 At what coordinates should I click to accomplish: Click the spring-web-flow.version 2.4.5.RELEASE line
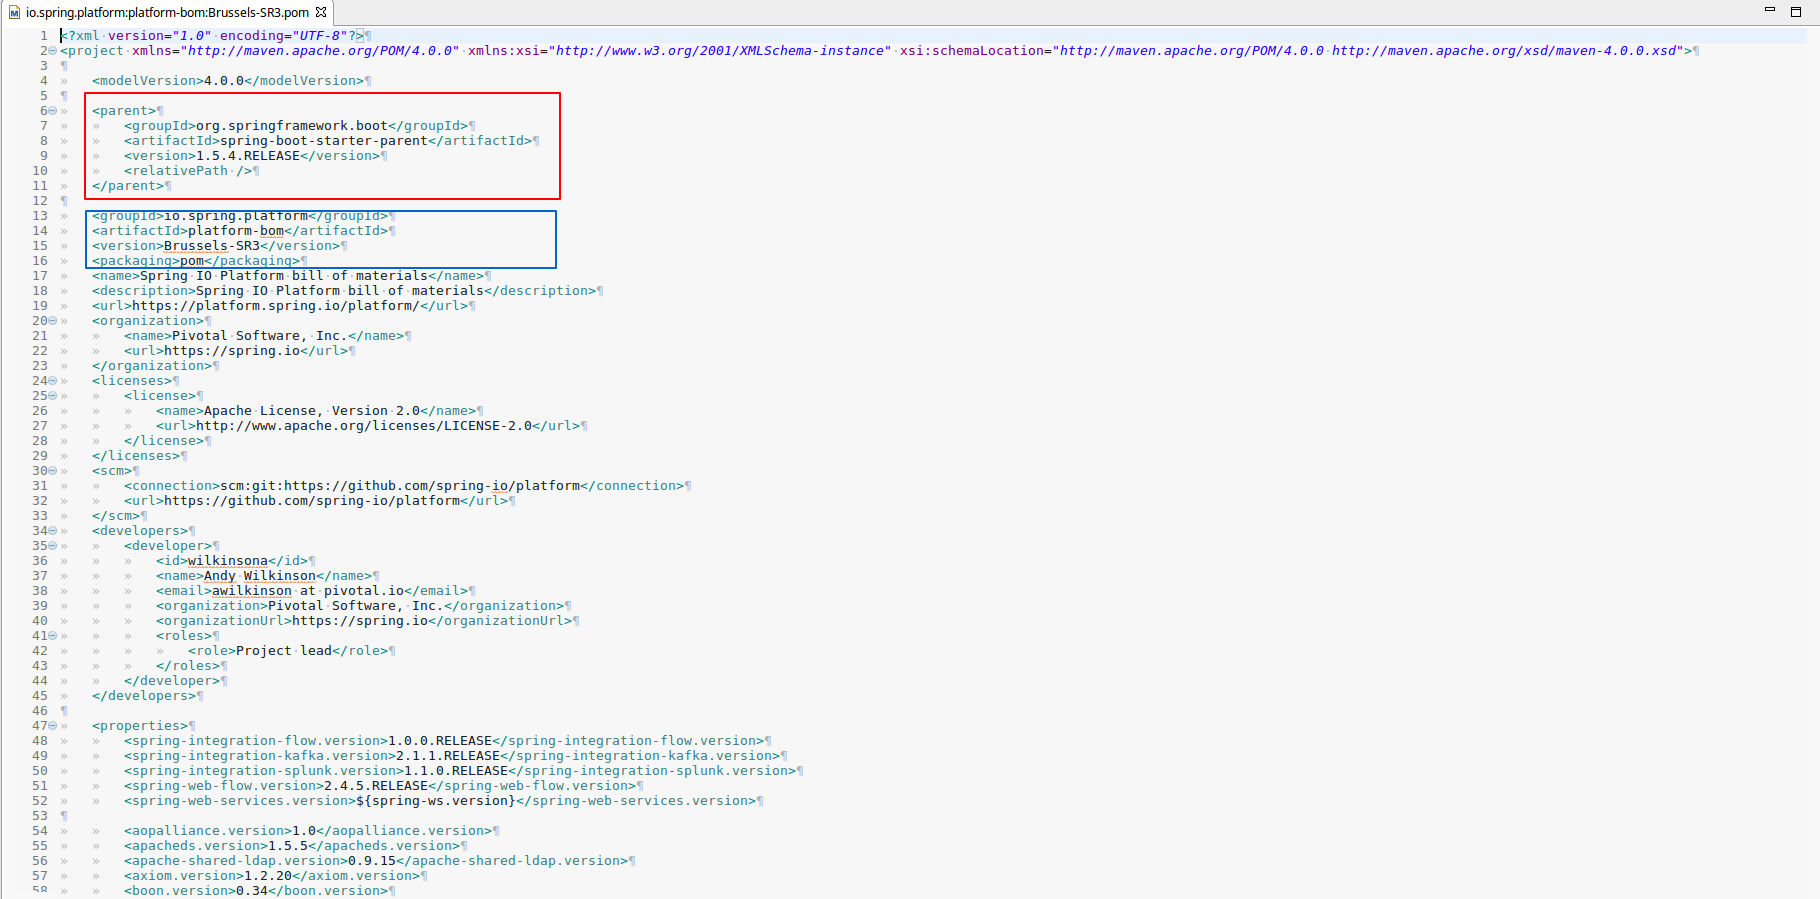click(380, 786)
